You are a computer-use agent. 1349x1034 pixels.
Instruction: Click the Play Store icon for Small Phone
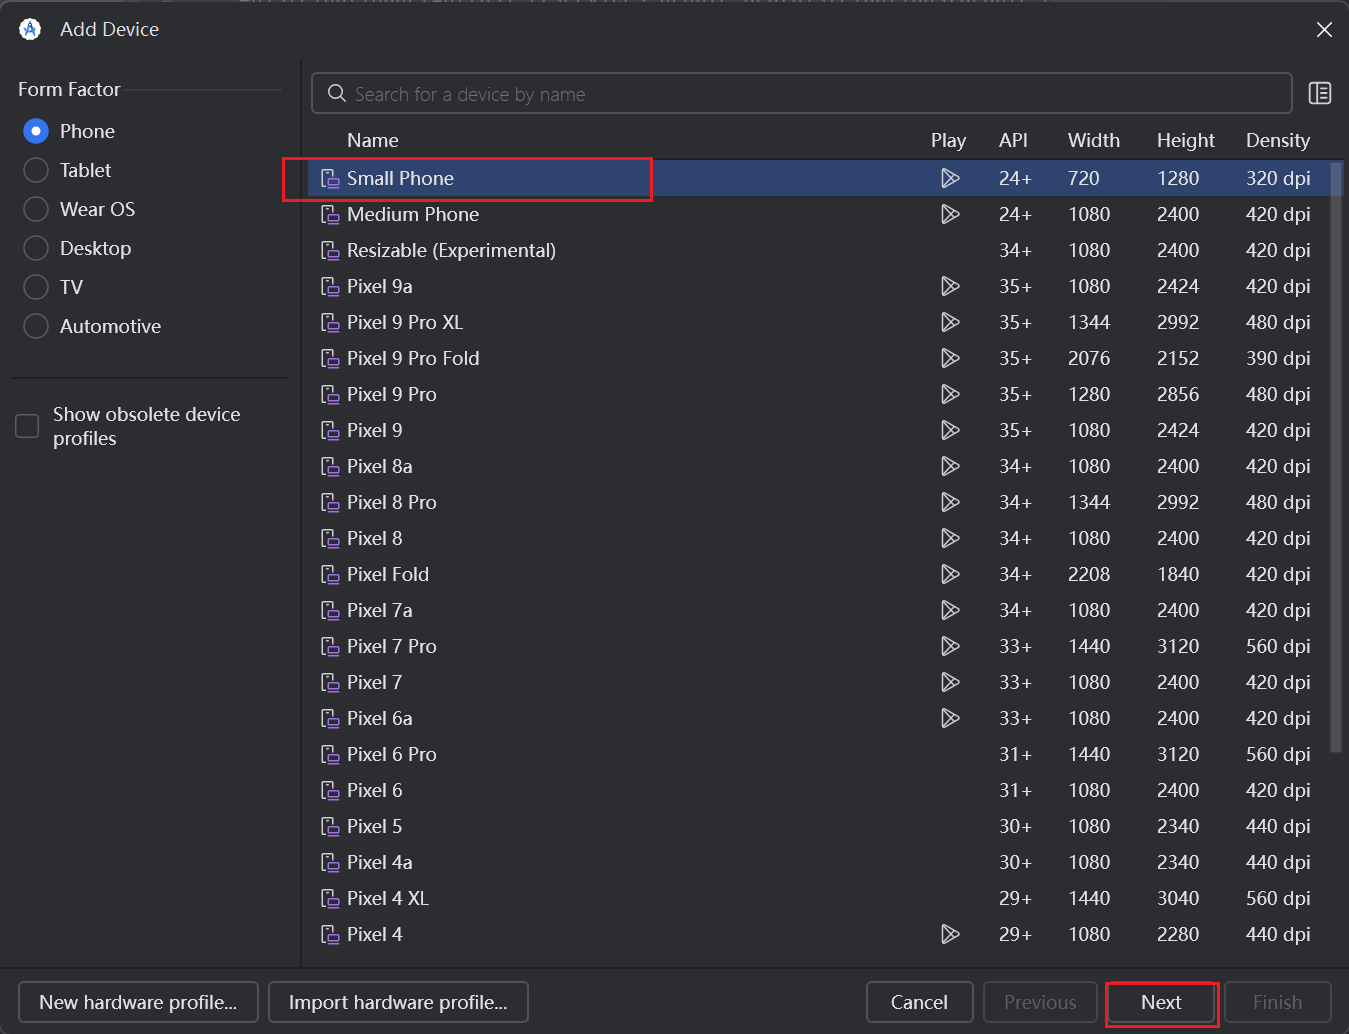click(x=950, y=178)
